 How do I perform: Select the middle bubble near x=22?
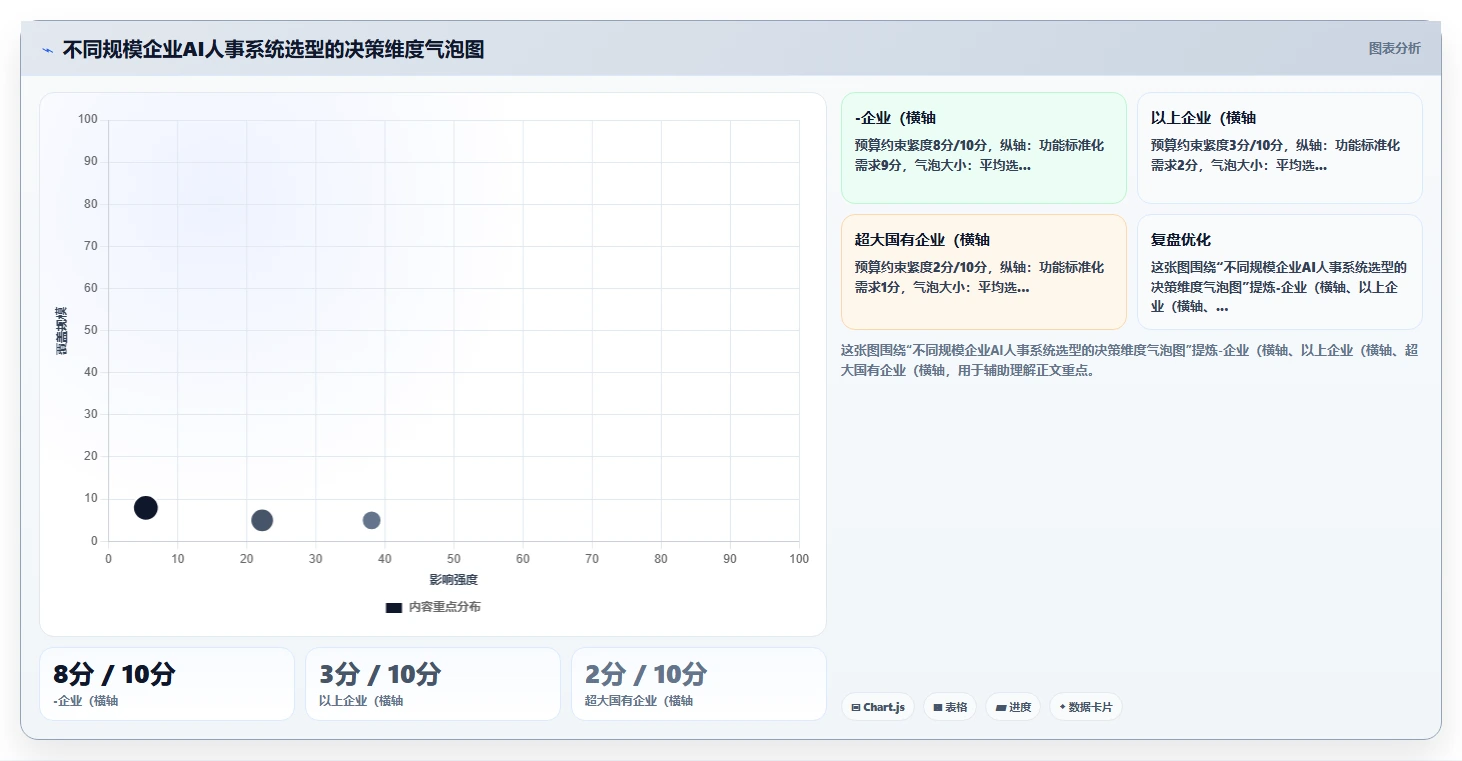(262, 520)
